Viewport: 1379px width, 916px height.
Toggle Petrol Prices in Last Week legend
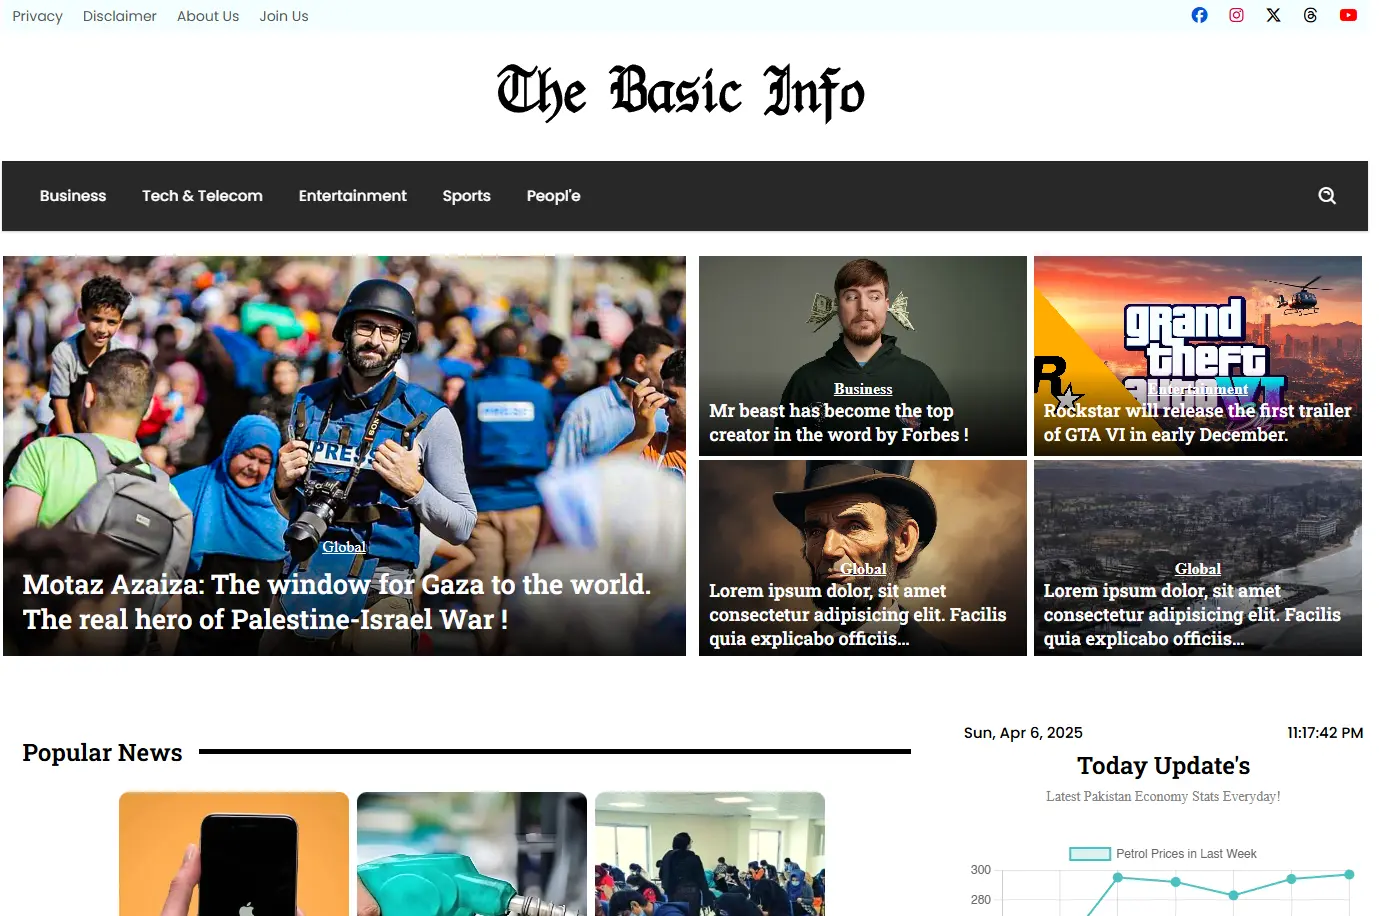pyautogui.click(x=1163, y=854)
